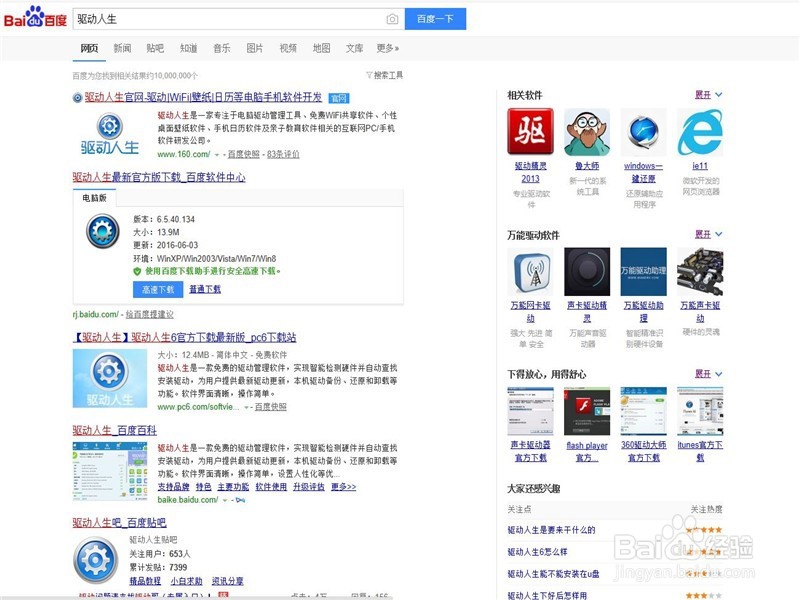Expand 万能驱动软件 section with 展开
Screen dimensions: 800x600
point(709,234)
